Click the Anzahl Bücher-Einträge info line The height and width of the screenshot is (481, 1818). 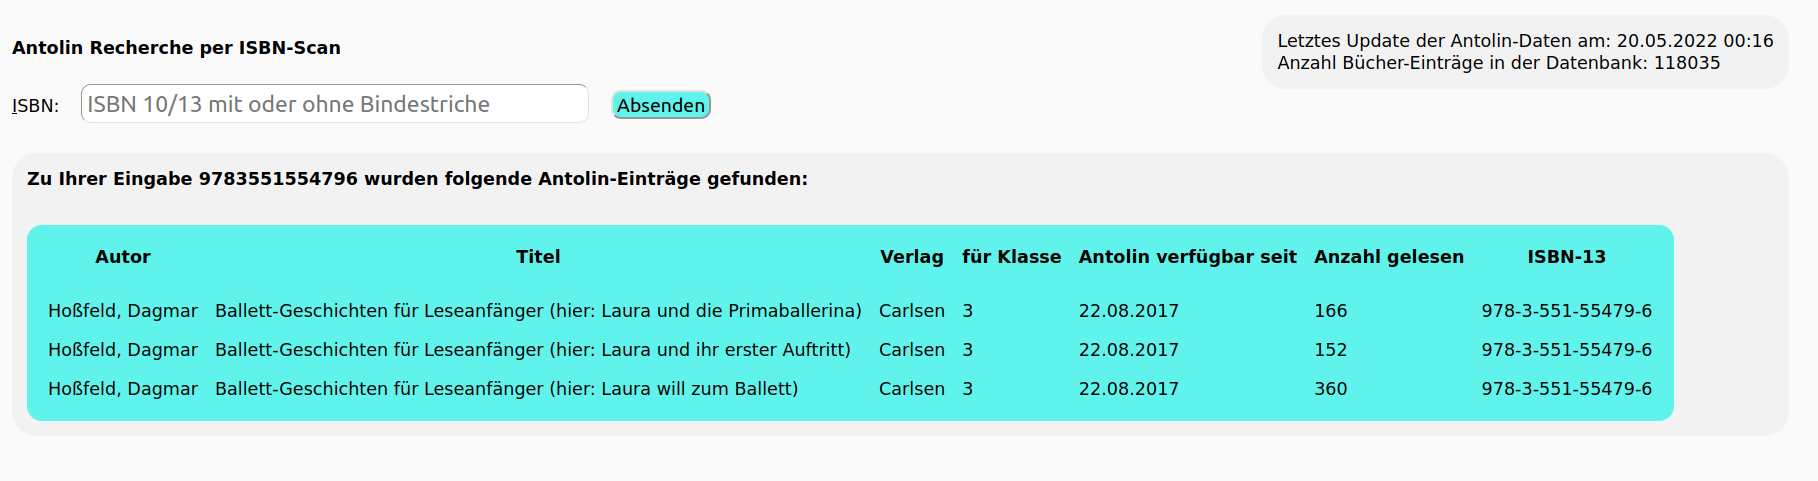tap(1498, 63)
